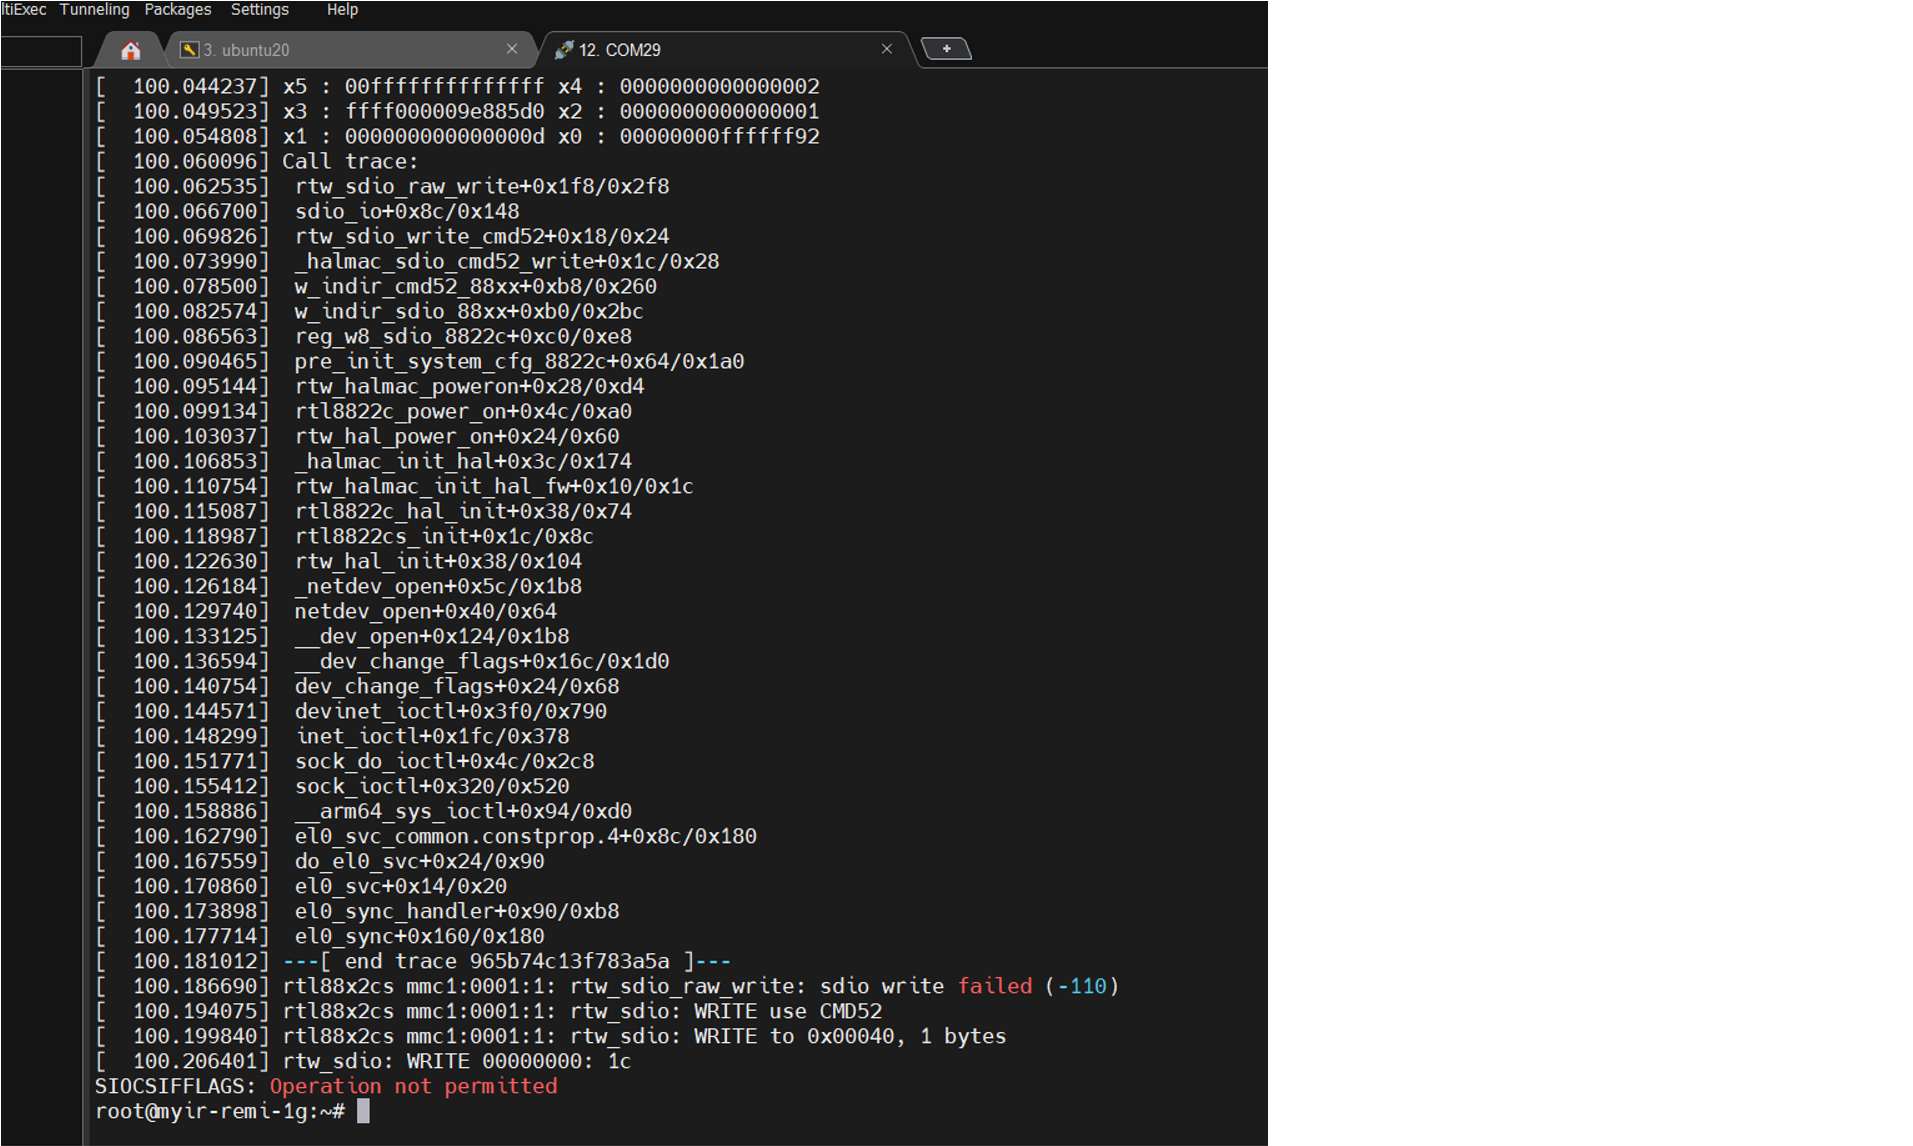Viewport: 1913px width, 1146px height.
Task: Close the 3. ubuntu20 tab
Action: click(512, 49)
